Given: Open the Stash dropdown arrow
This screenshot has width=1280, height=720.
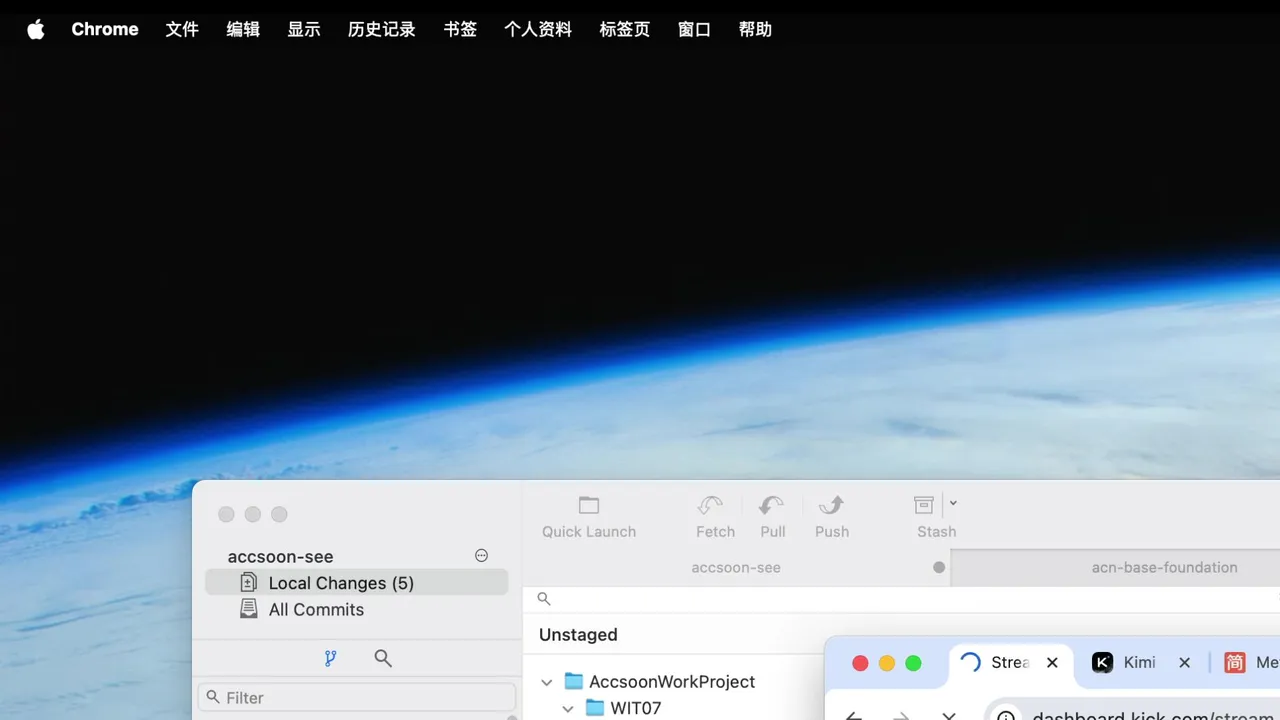Looking at the screenshot, I should click(953, 503).
